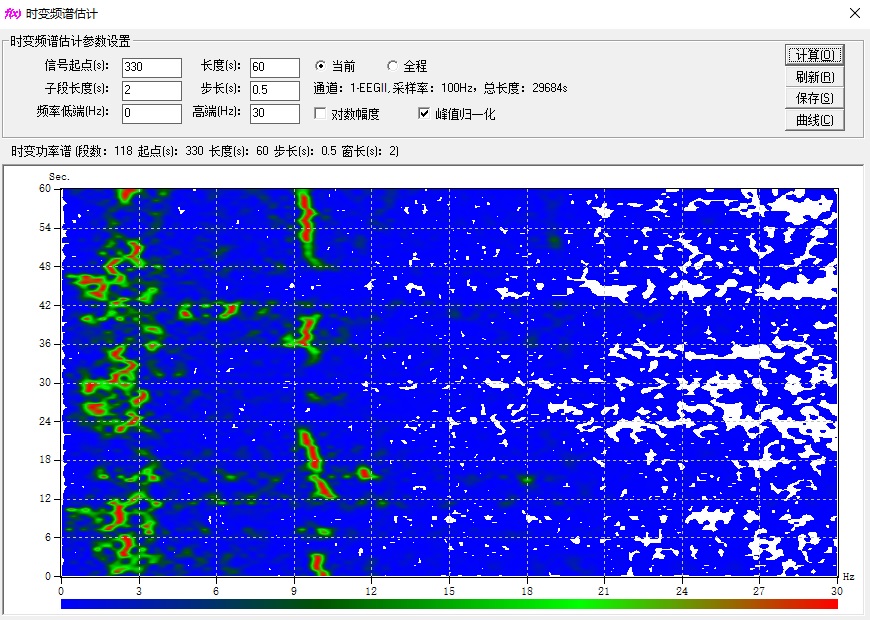Select the 当前 radio option
Viewport: 870px width, 620px height.
[335, 66]
